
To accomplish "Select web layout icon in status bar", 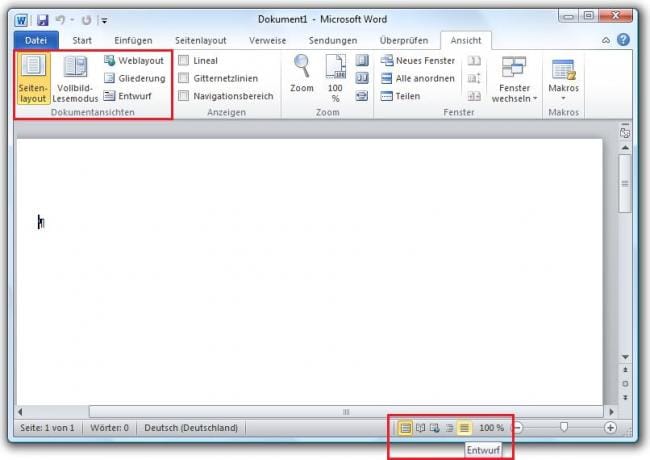I will click(434, 428).
